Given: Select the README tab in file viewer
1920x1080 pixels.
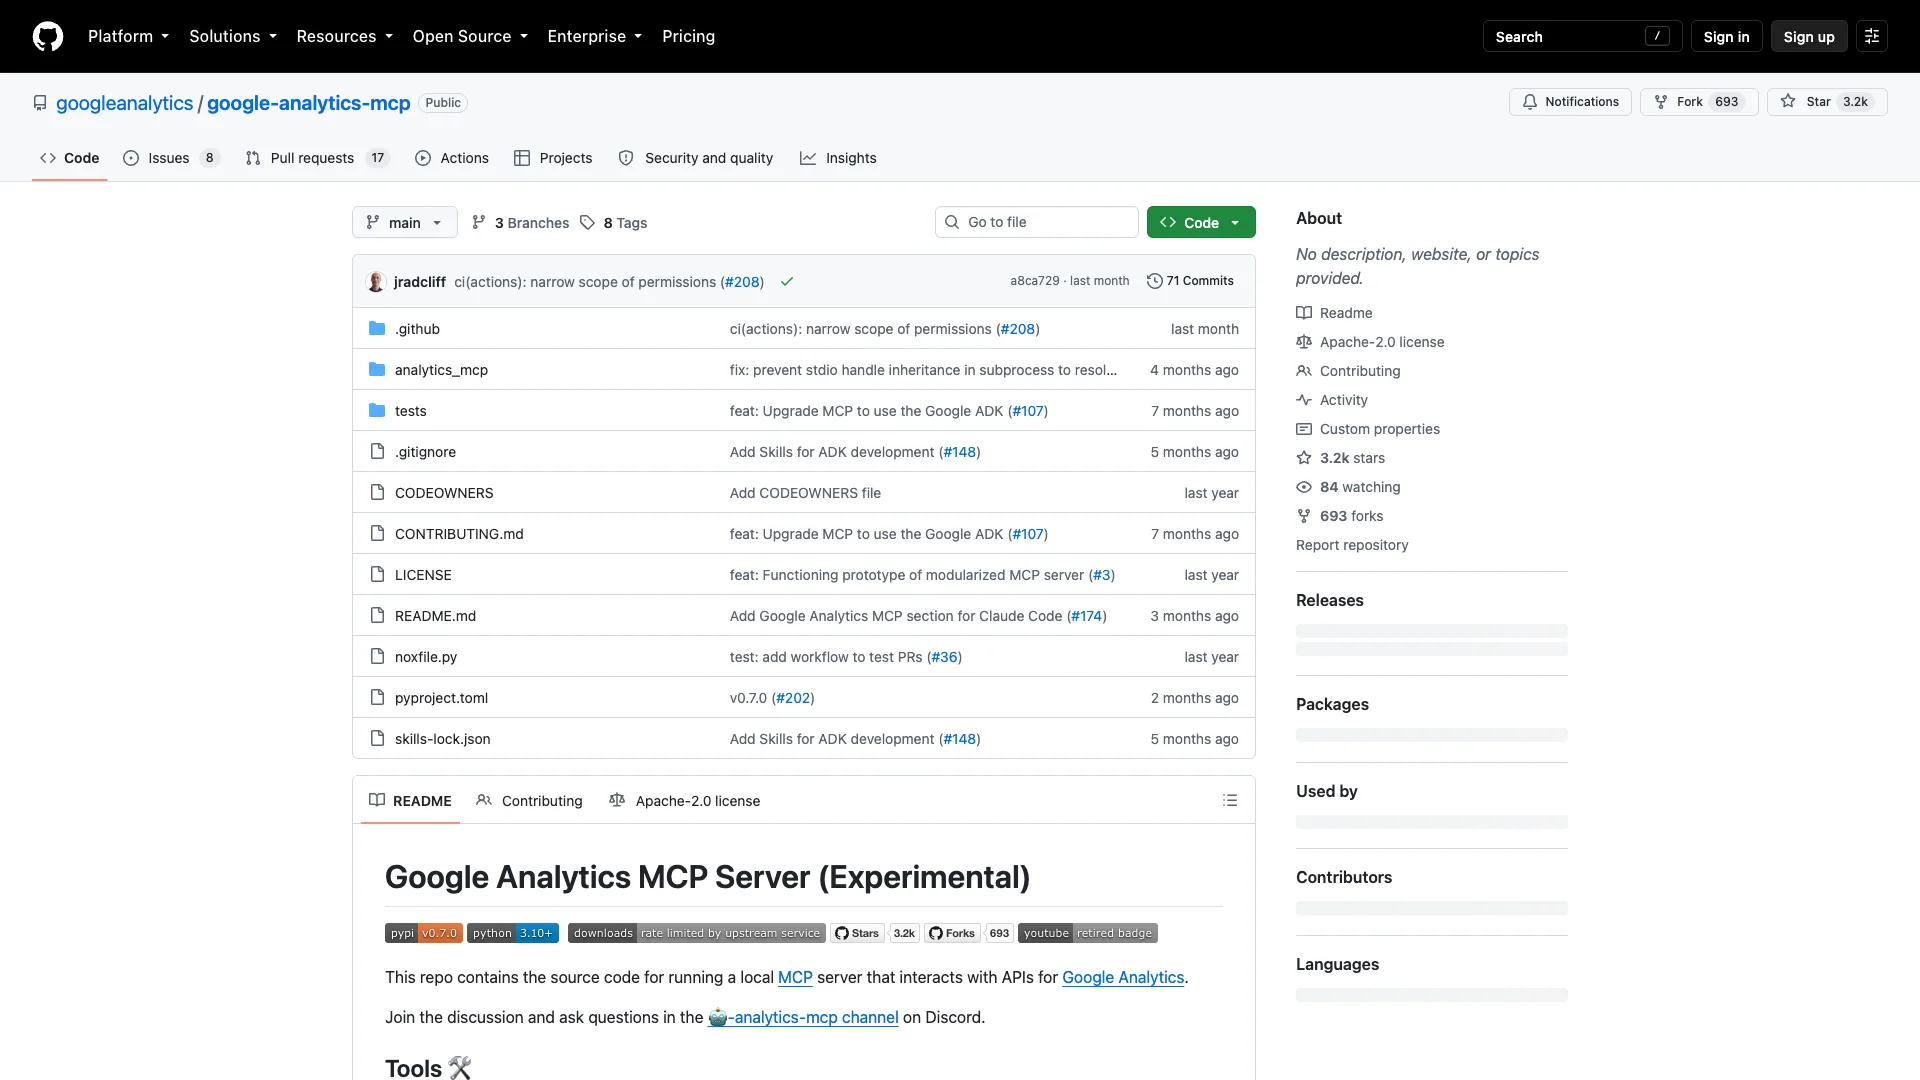Looking at the screenshot, I should click(410, 801).
